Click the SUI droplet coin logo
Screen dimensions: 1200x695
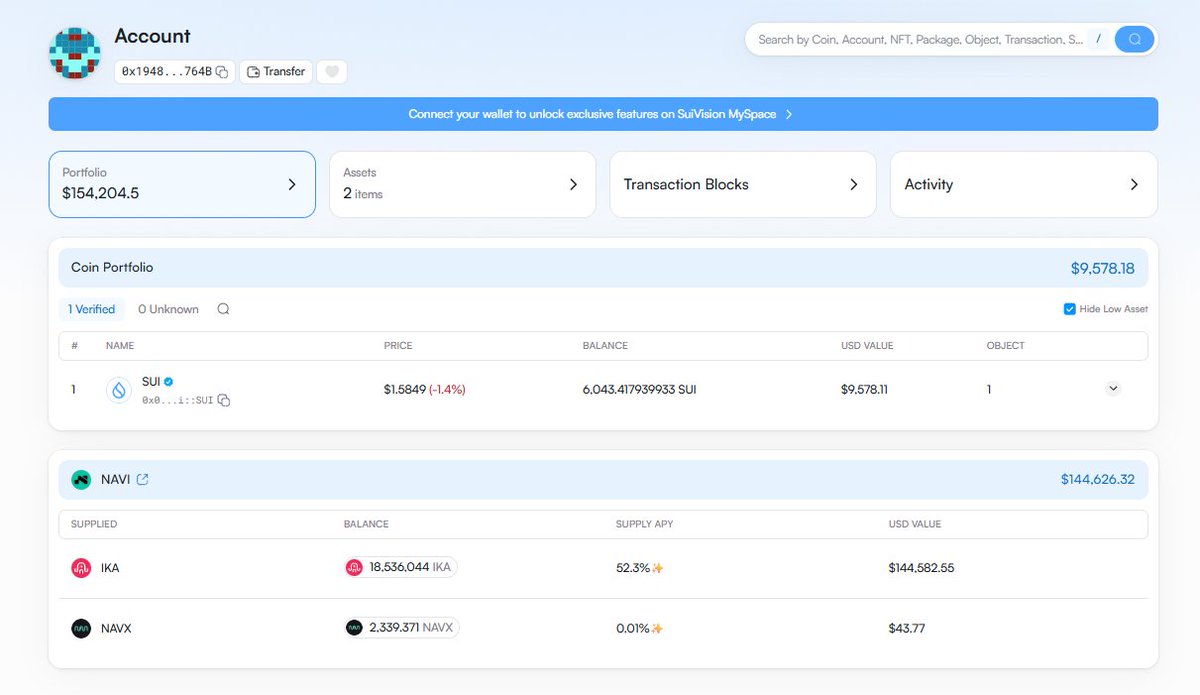(x=119, y=390)
